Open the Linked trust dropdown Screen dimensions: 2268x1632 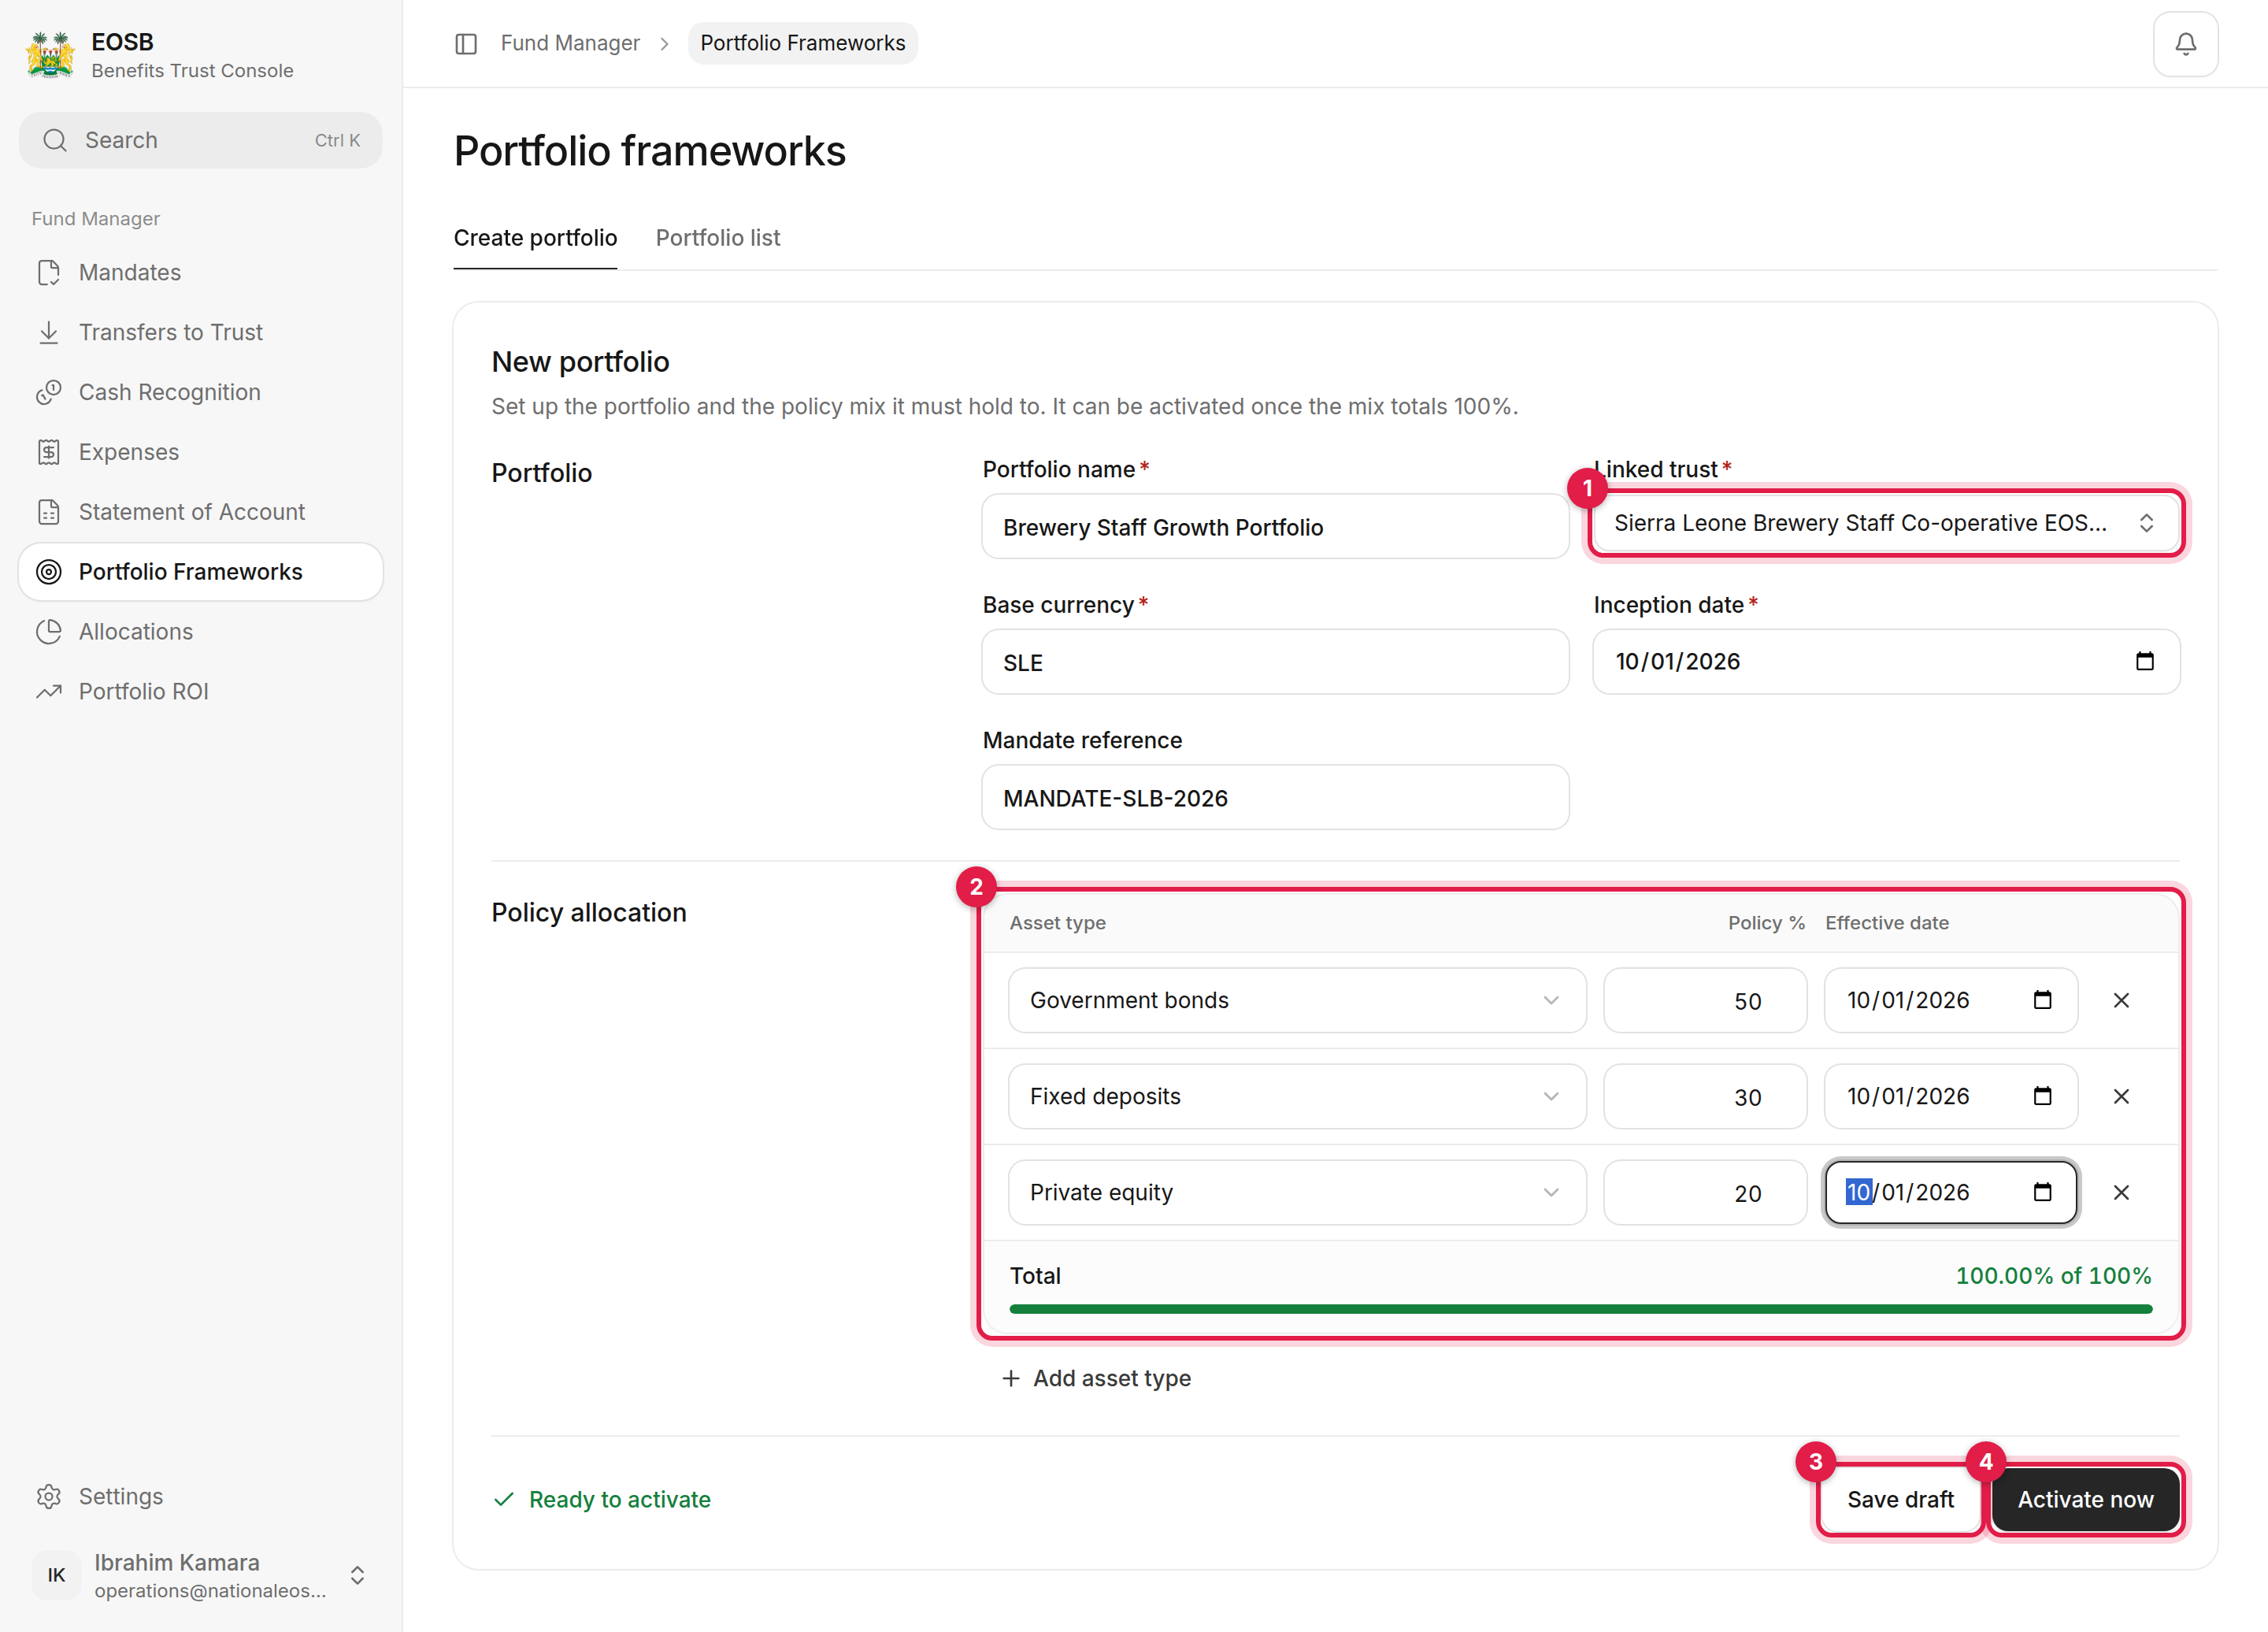(x=1885, y=522)
